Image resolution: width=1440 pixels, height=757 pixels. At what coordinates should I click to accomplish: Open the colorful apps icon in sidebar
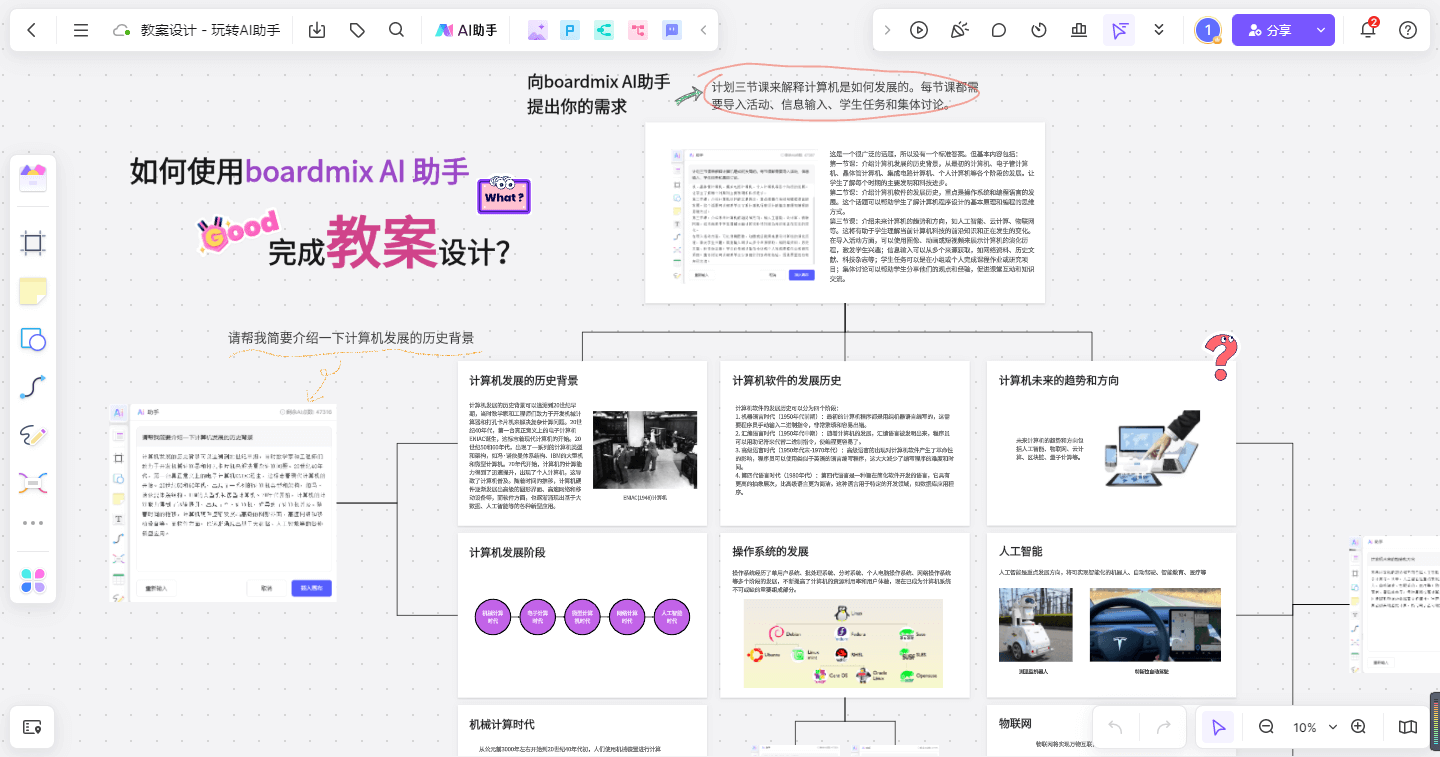[33, 581]
